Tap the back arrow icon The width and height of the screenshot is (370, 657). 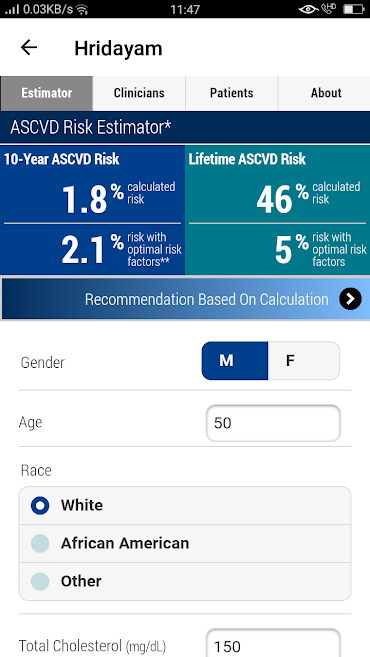click(x=29, y=47)
